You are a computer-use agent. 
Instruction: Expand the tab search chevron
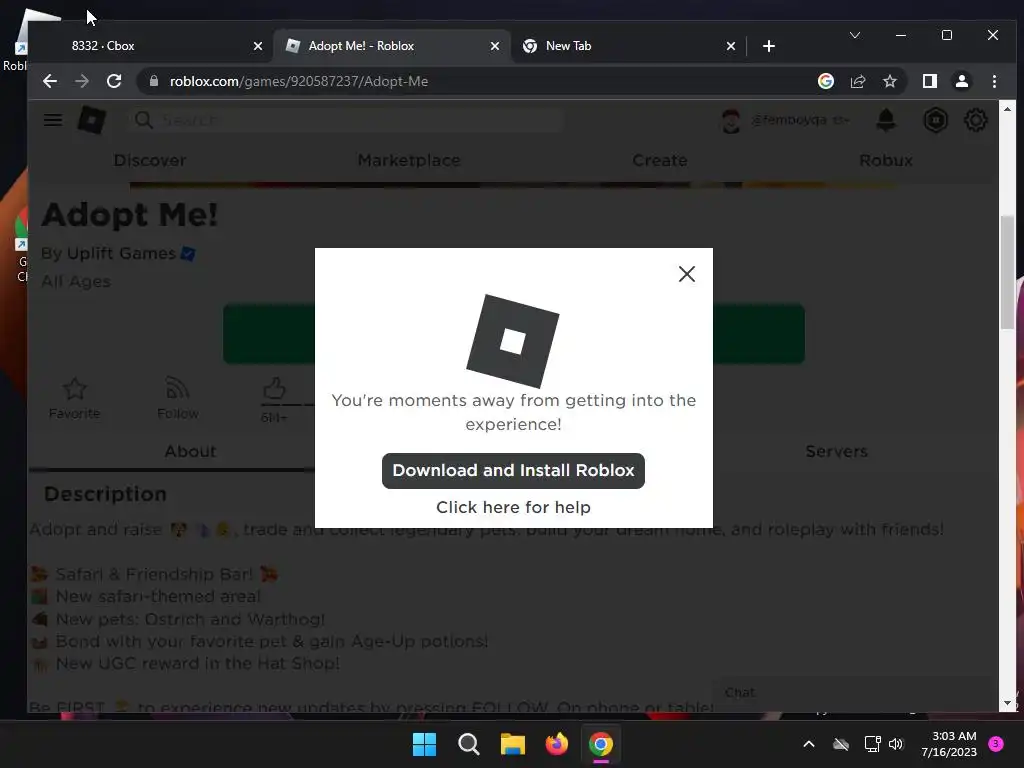(854, 35)
